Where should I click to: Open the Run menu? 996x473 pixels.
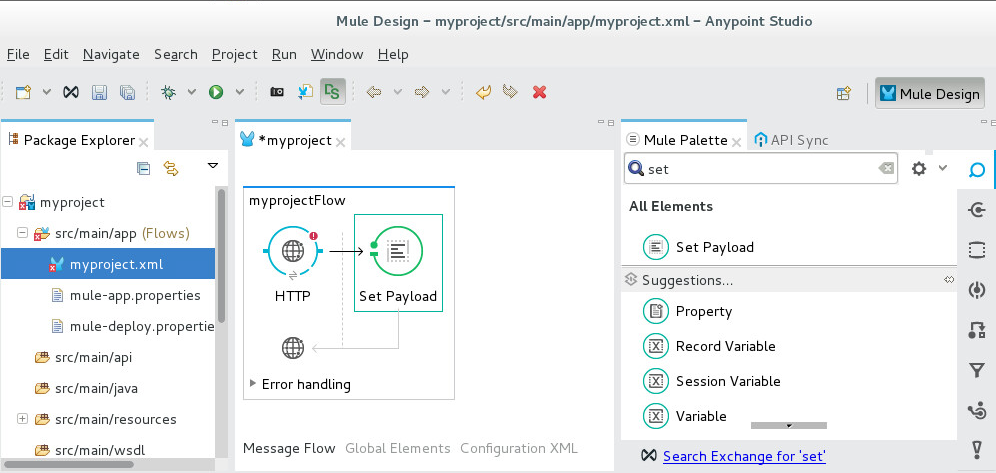[284, 55]
